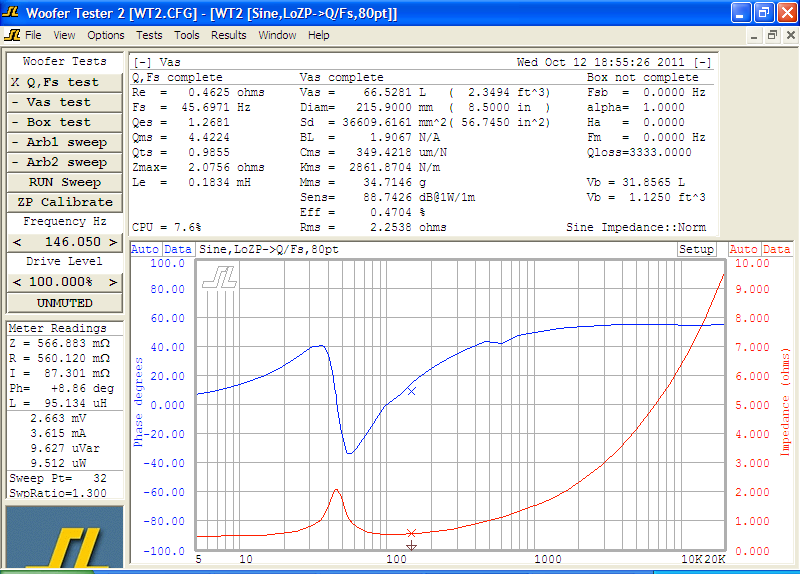Image resolution: width=800 pixels, height=574 pixels.
Task: Click the red Data button
Action: point(777,249)
